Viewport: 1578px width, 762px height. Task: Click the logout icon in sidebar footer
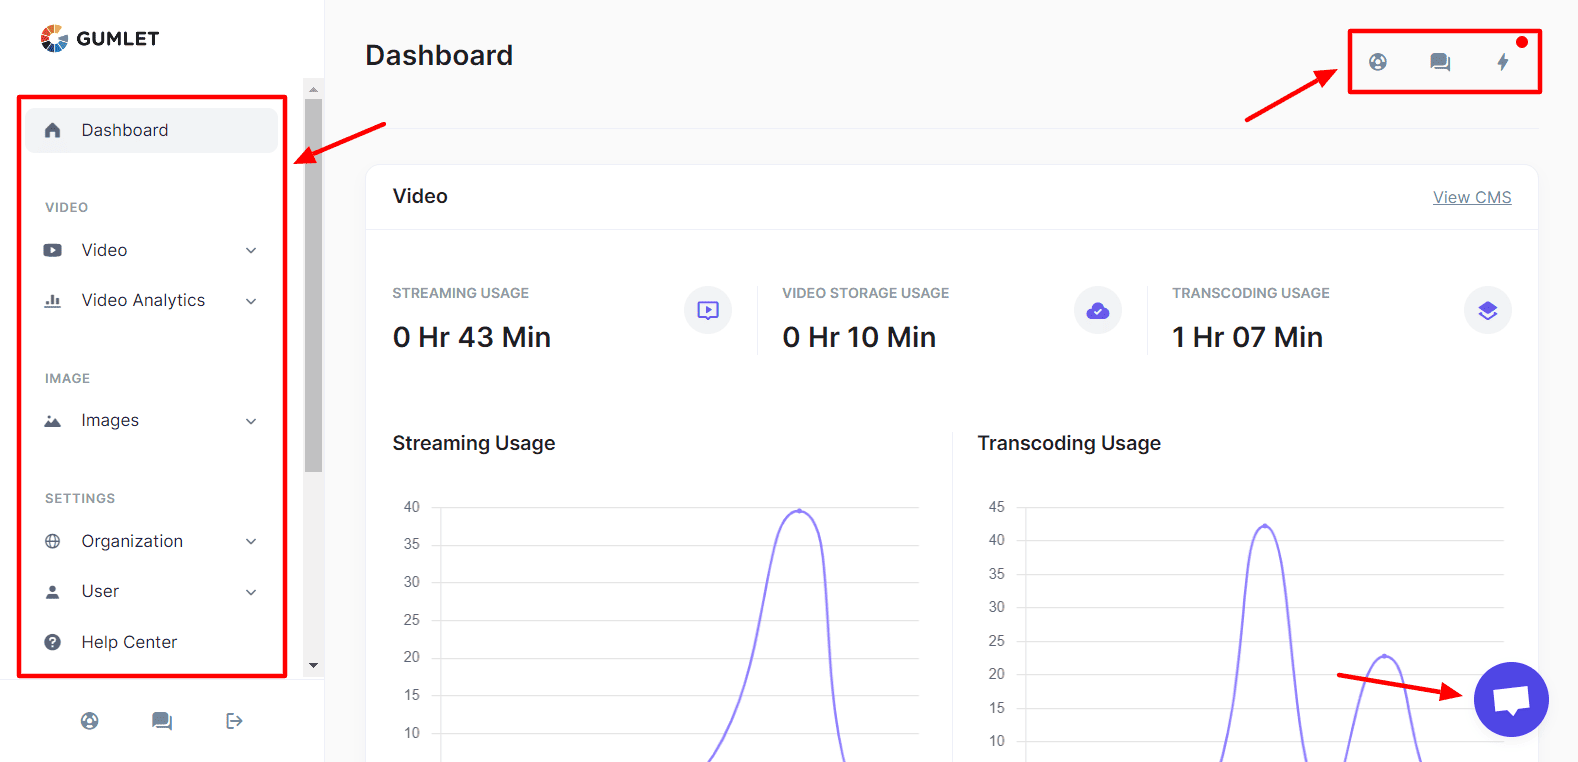[234, 721]
